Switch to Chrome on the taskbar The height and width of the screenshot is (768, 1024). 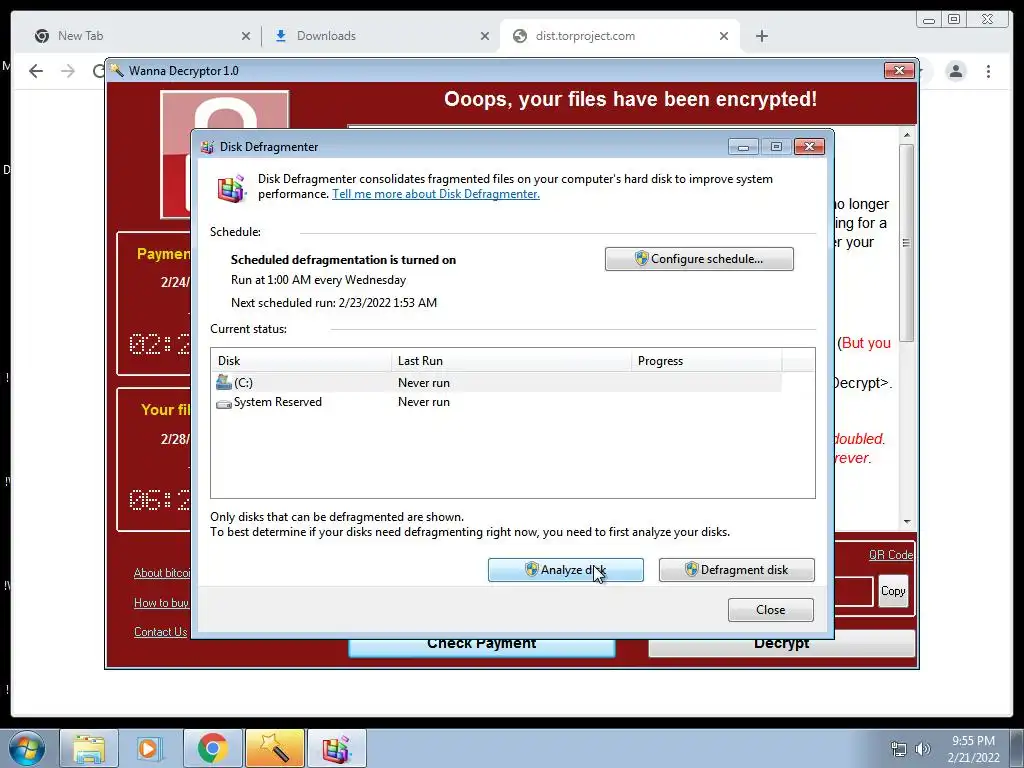pos(212,748)
